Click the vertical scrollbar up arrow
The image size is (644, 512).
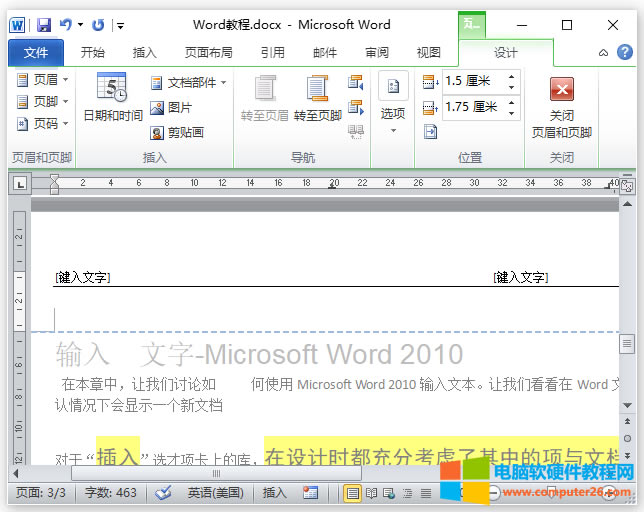tap(627, 204)
